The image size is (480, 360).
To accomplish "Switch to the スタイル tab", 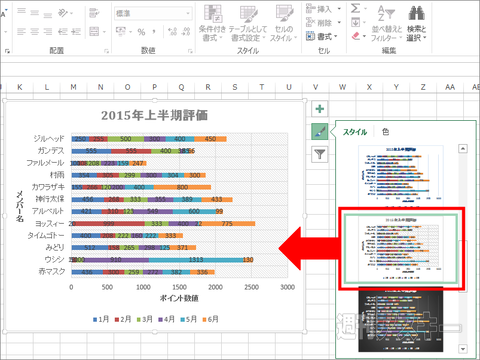I will (x=355, y=132).
